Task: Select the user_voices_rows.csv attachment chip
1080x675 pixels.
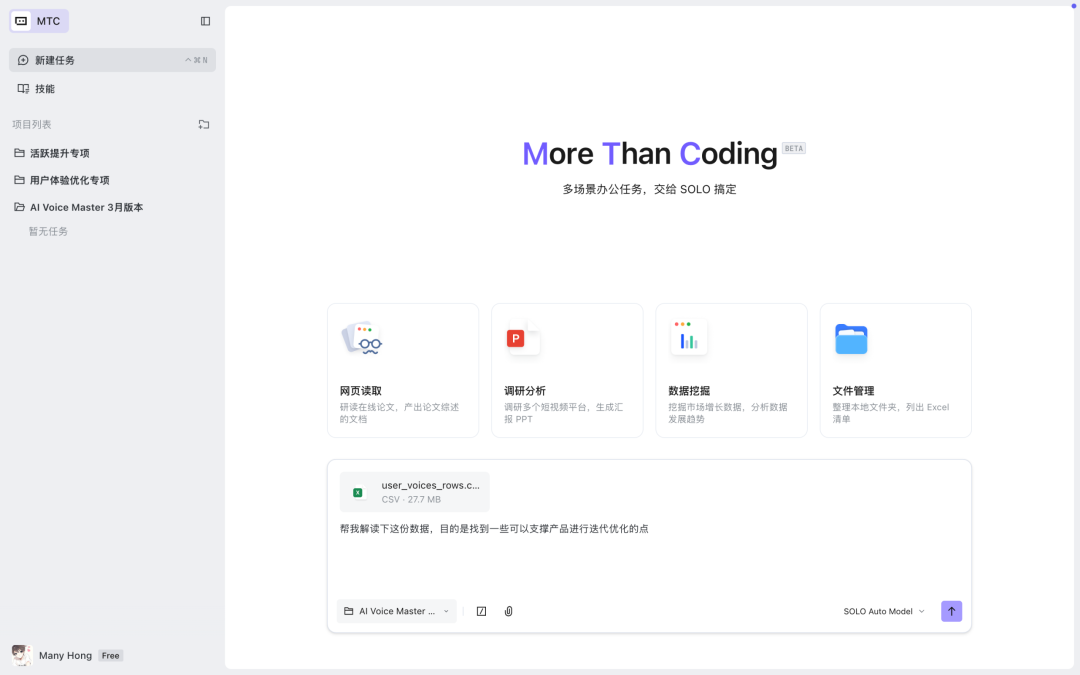Action: pyautogui.click(x=414, y=491)
